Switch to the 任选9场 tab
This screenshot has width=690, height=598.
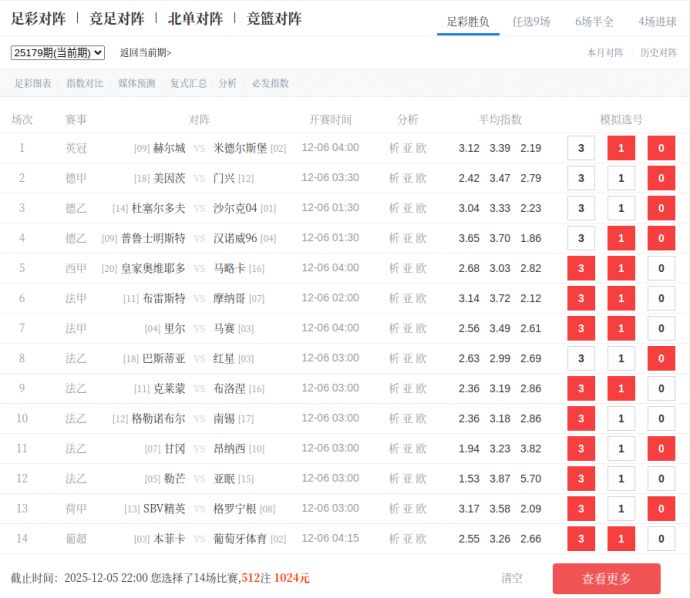tap(531, 21)
